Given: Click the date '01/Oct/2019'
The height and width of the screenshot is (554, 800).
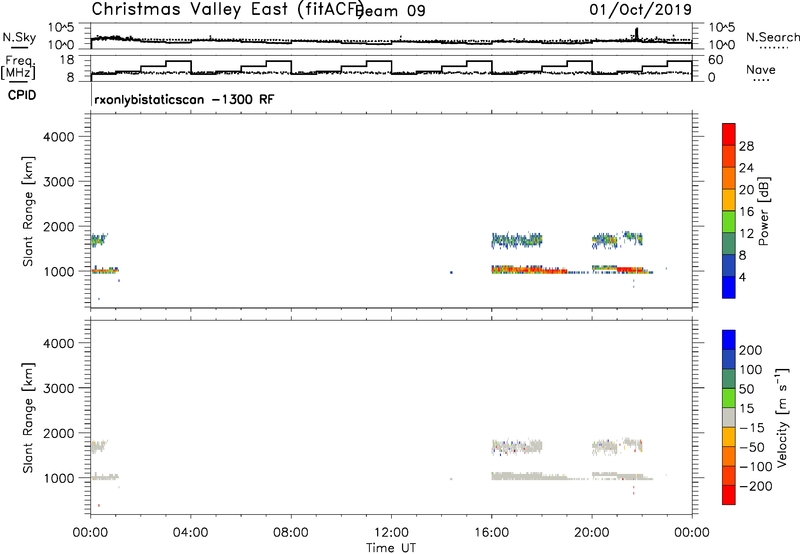Looking at the screenshot, I should (640, 10).
